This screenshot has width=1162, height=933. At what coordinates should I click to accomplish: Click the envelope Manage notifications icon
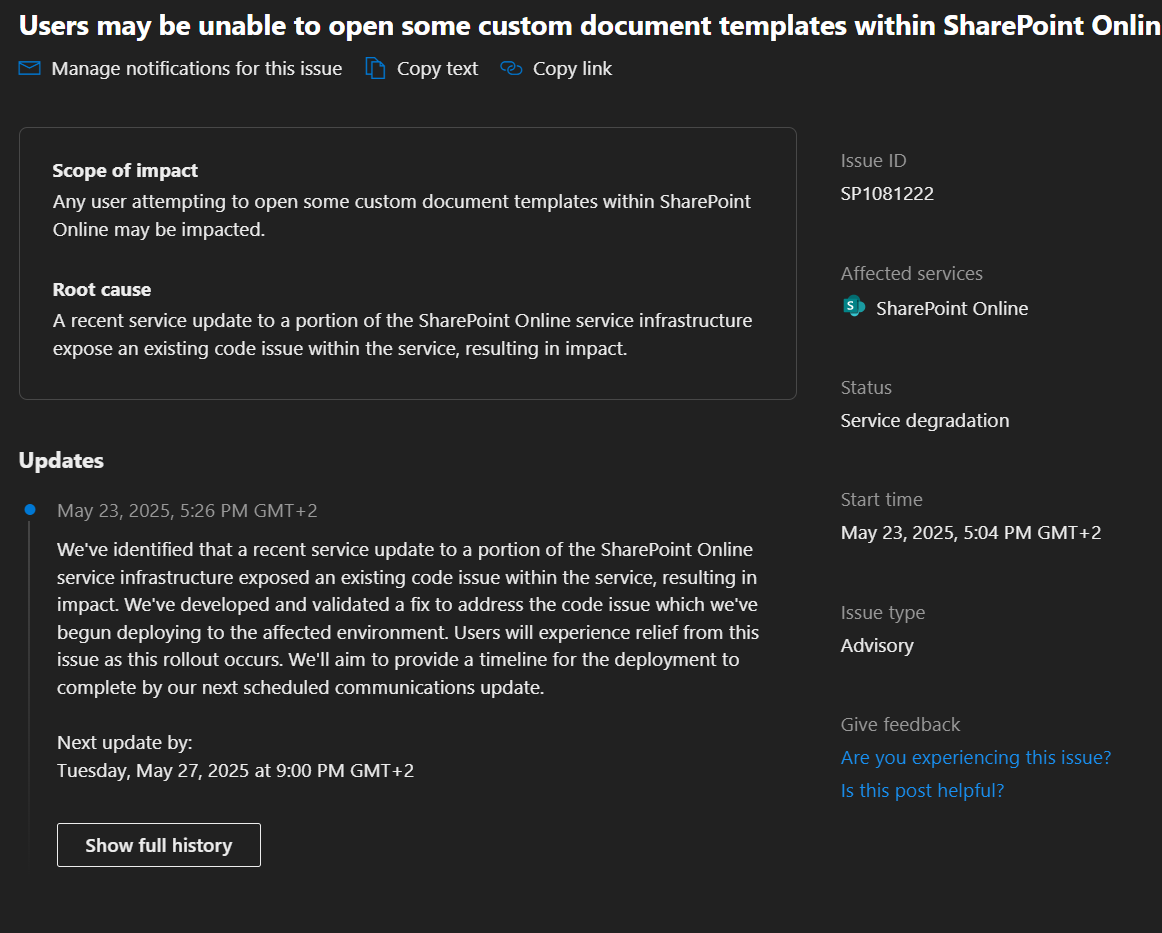(30, 68)
